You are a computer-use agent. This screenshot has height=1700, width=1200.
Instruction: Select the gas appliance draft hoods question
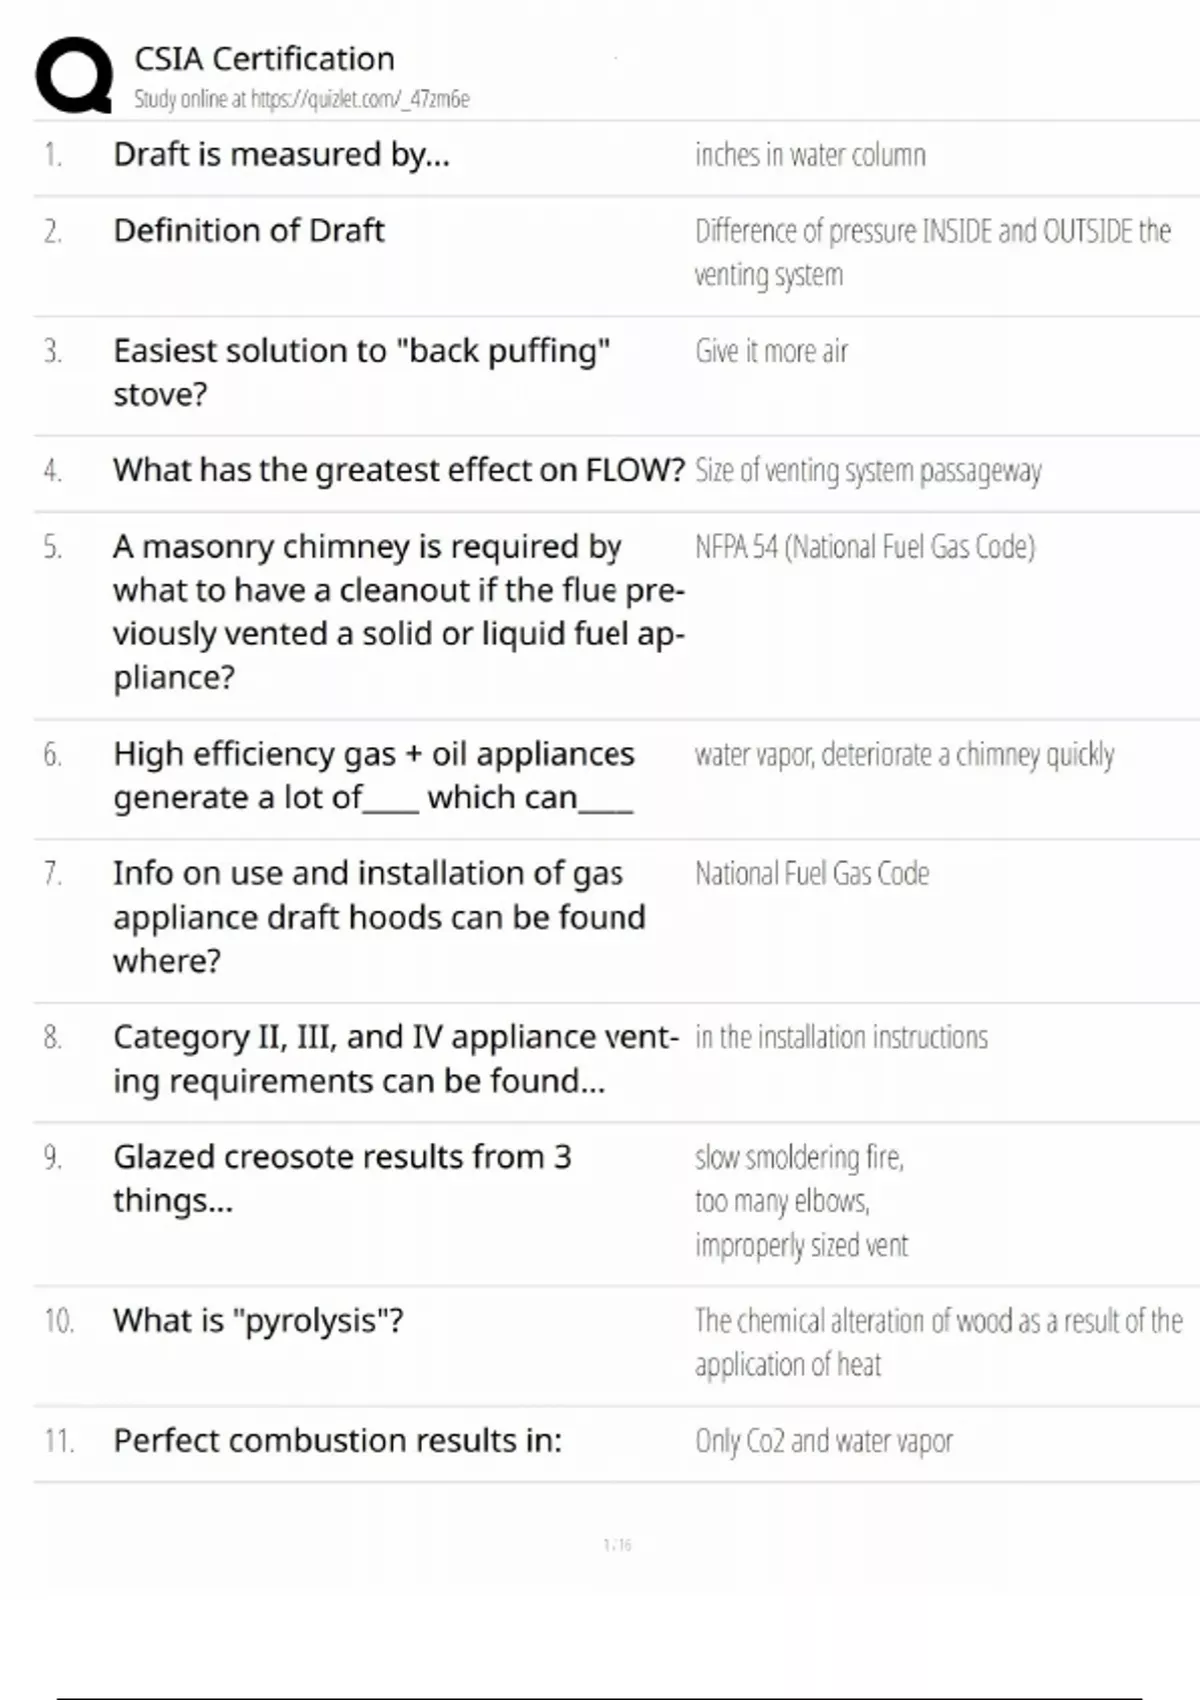coord(379,917)
